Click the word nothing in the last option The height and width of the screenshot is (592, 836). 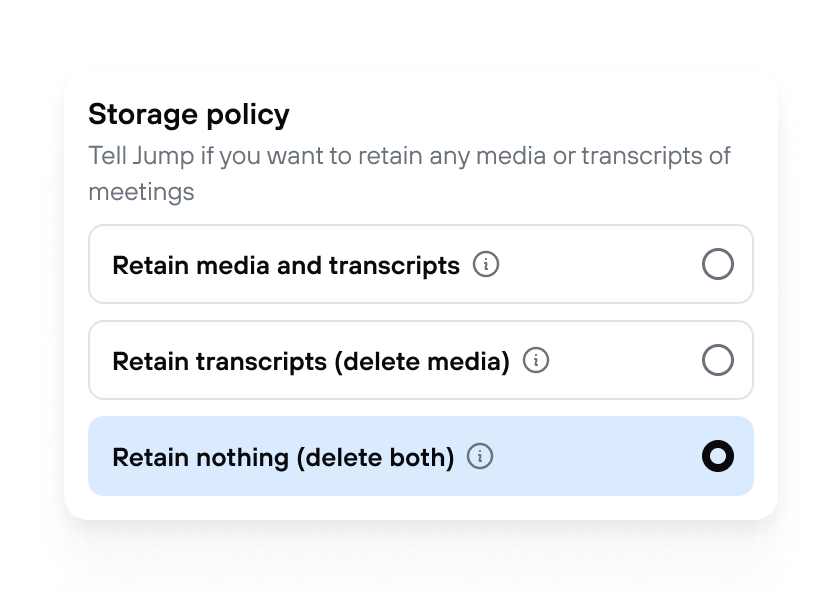[x=242, y=457]
